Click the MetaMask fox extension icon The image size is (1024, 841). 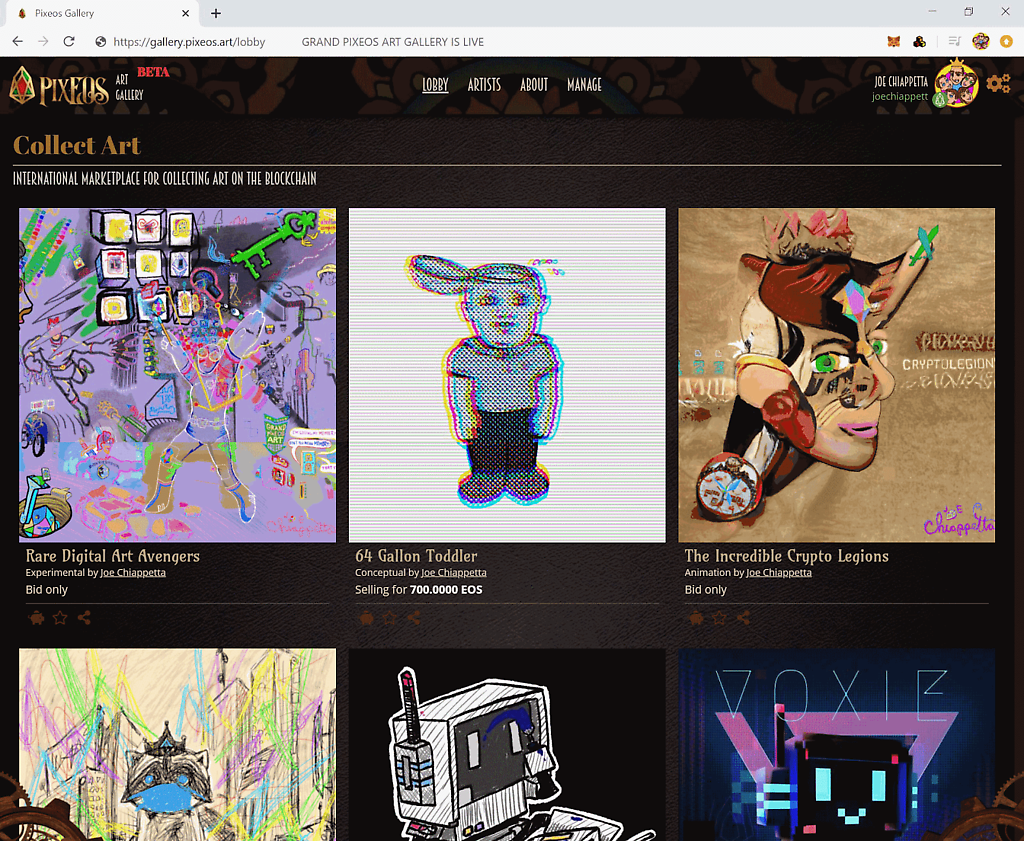[894, 42]
